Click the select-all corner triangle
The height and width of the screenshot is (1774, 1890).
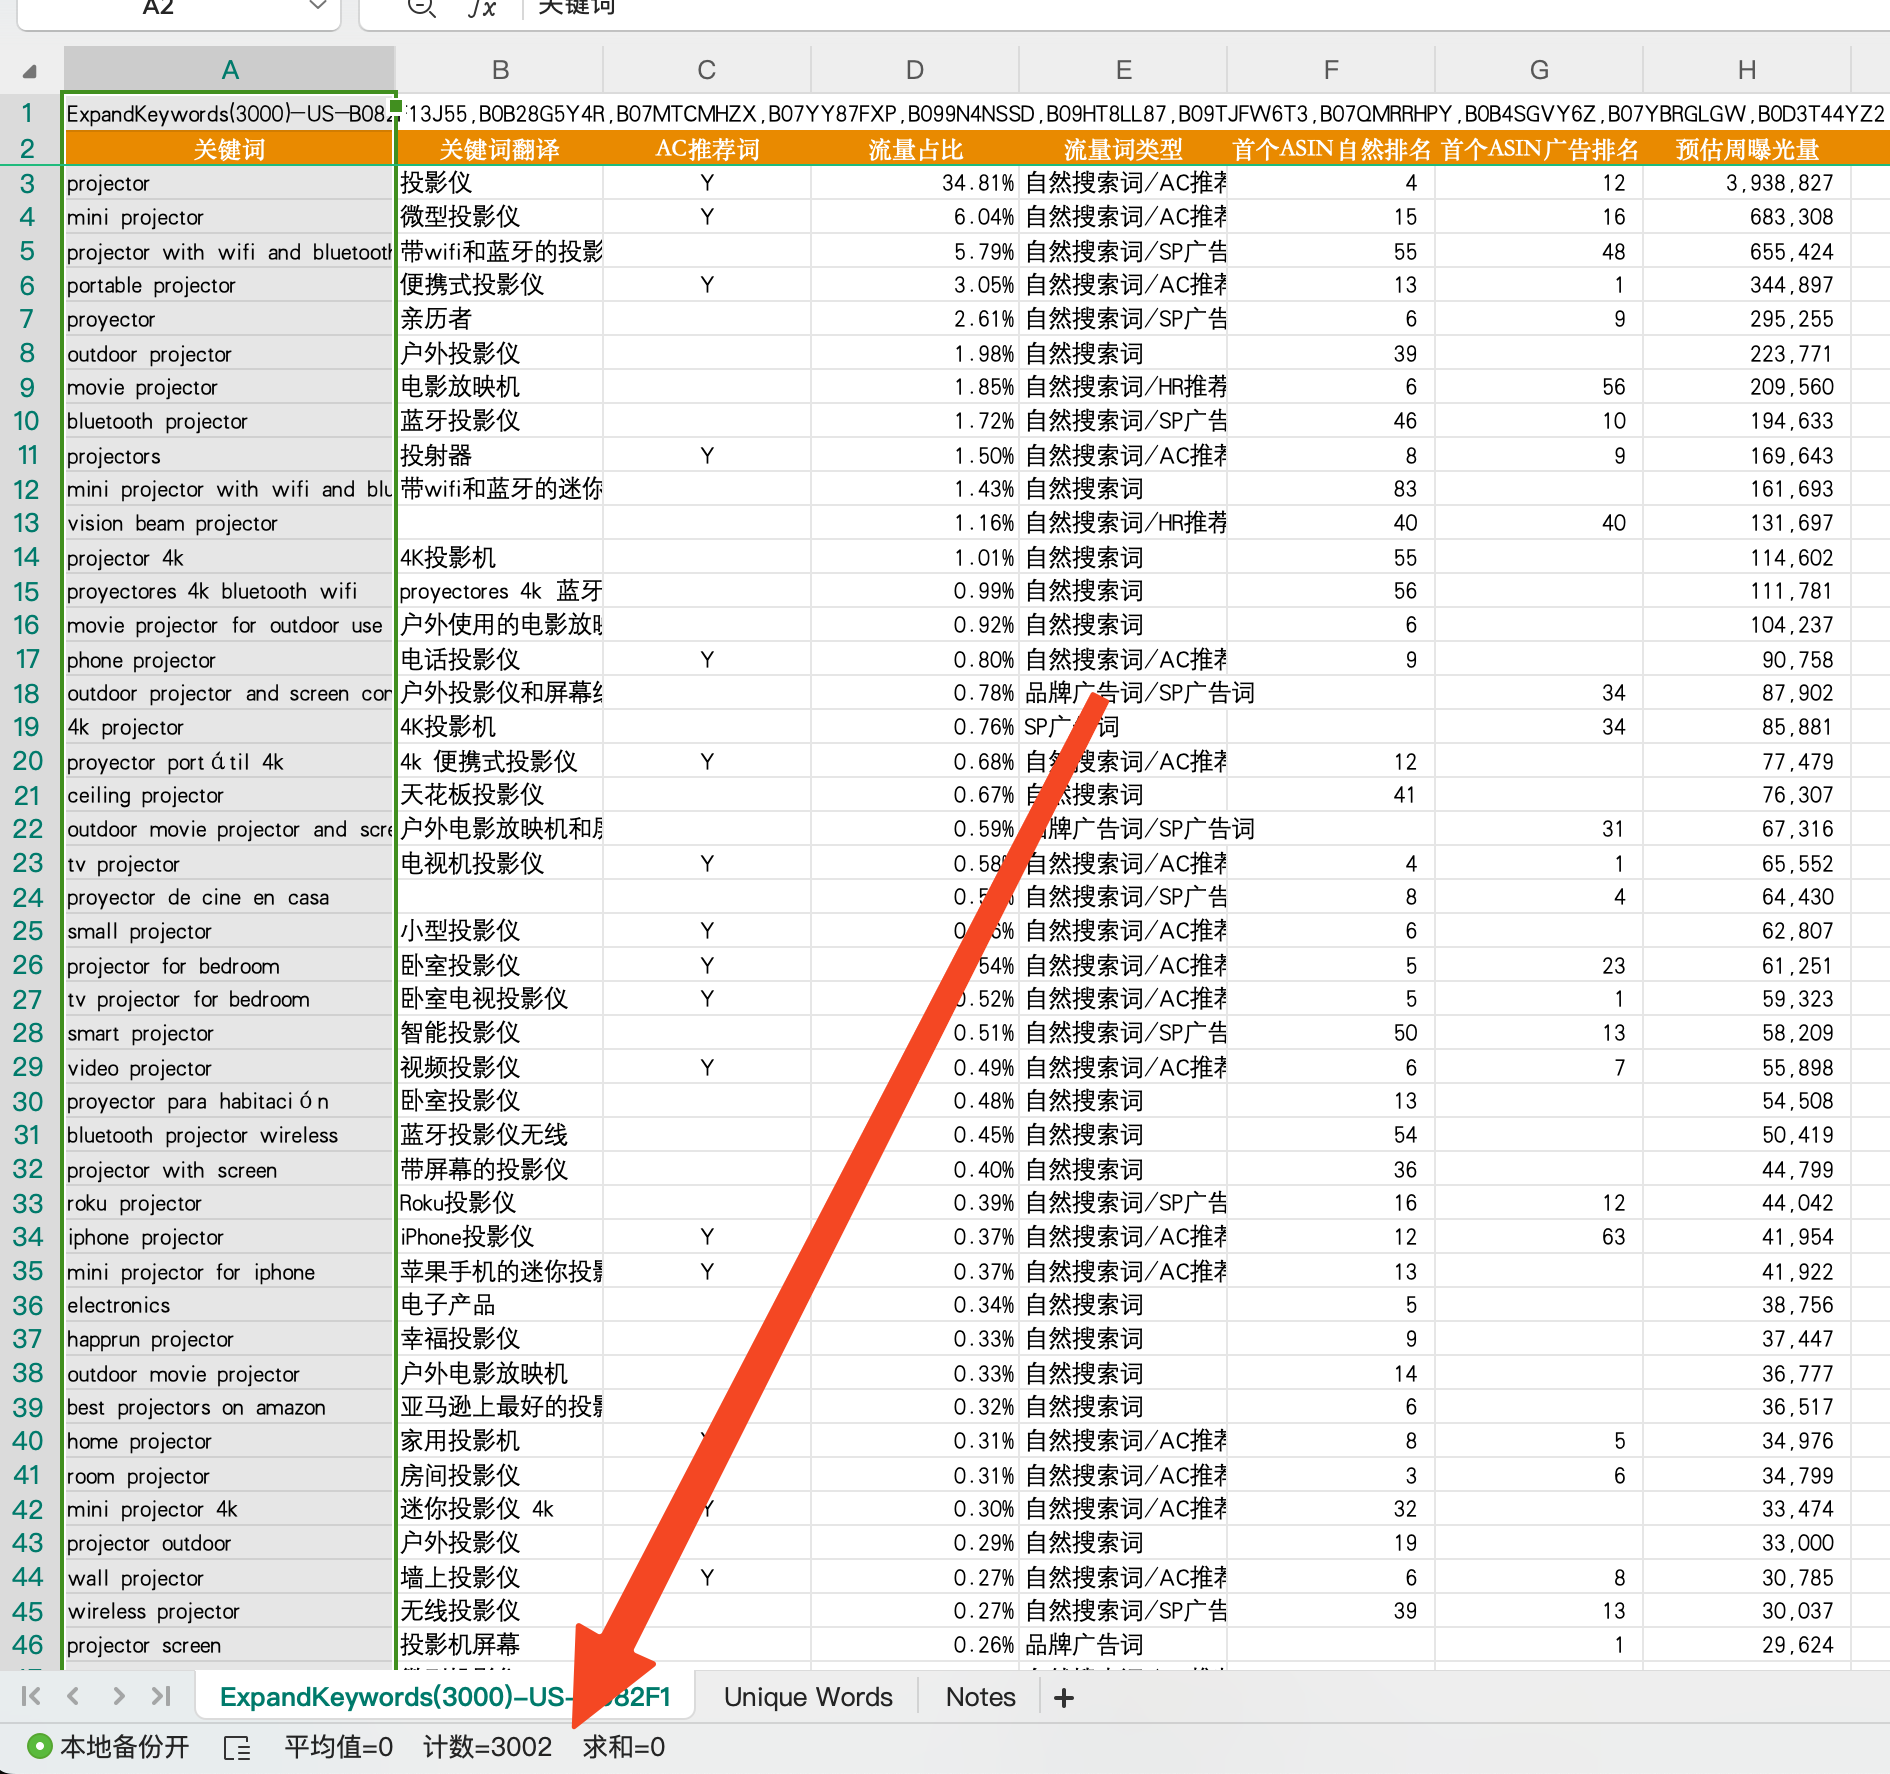(x=30, y=71)
